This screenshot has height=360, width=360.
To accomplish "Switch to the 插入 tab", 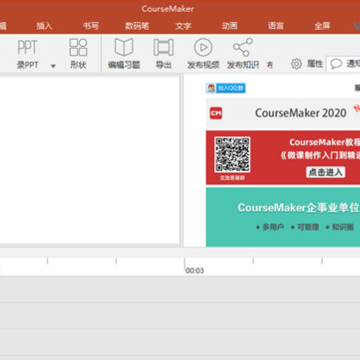I will click(x=44, y=26).
